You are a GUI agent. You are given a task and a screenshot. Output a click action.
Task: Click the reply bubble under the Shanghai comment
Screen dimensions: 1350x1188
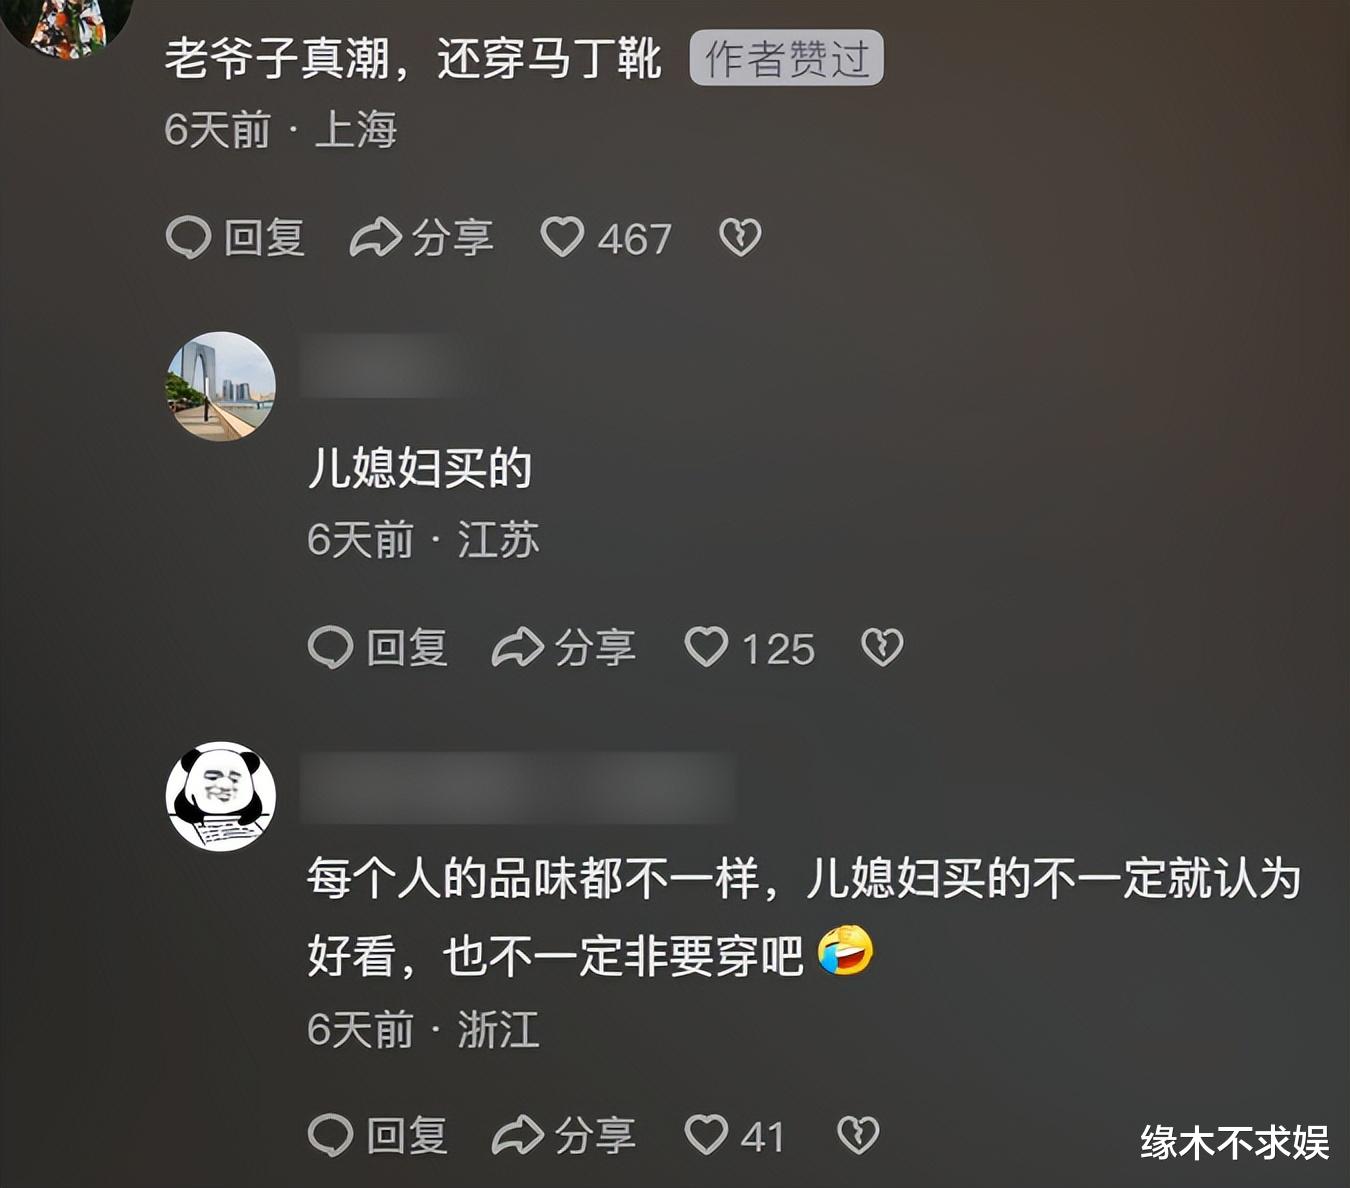[x=188, y=238]
